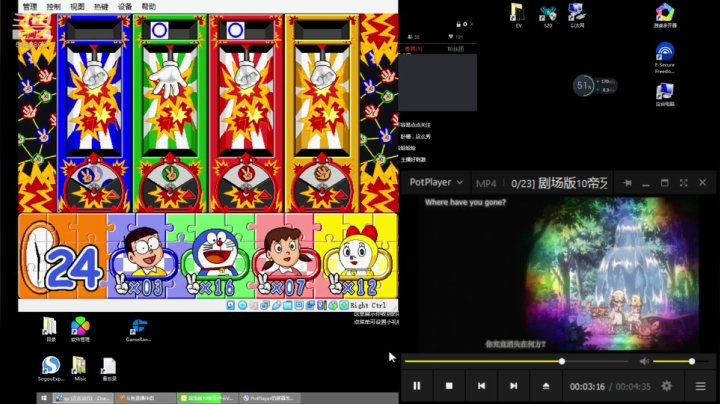Image resolution: width=720 pixels, height=404 pixels.
Task: Open the PotPlayer playlist menu icon
Action: (x=700, y=386)
